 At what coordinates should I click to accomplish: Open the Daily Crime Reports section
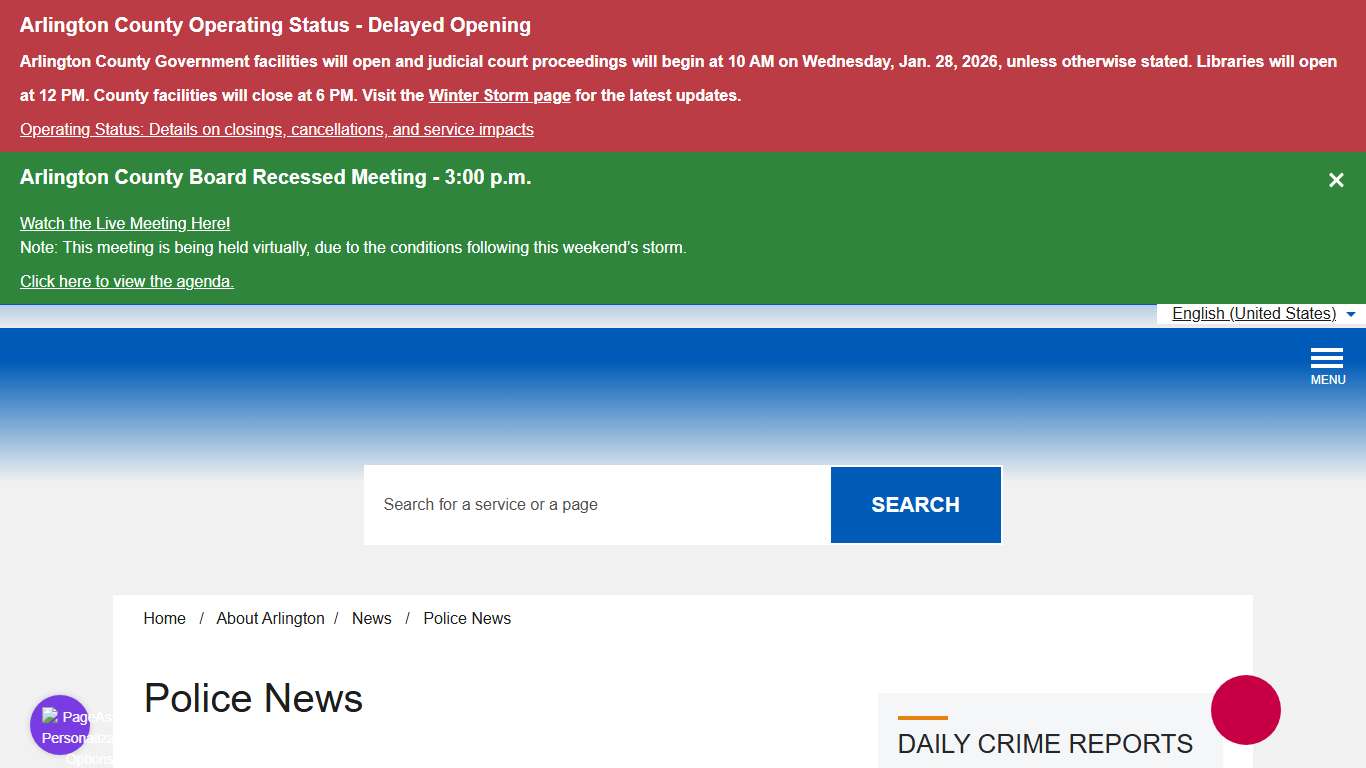[x=1044, y=744]
